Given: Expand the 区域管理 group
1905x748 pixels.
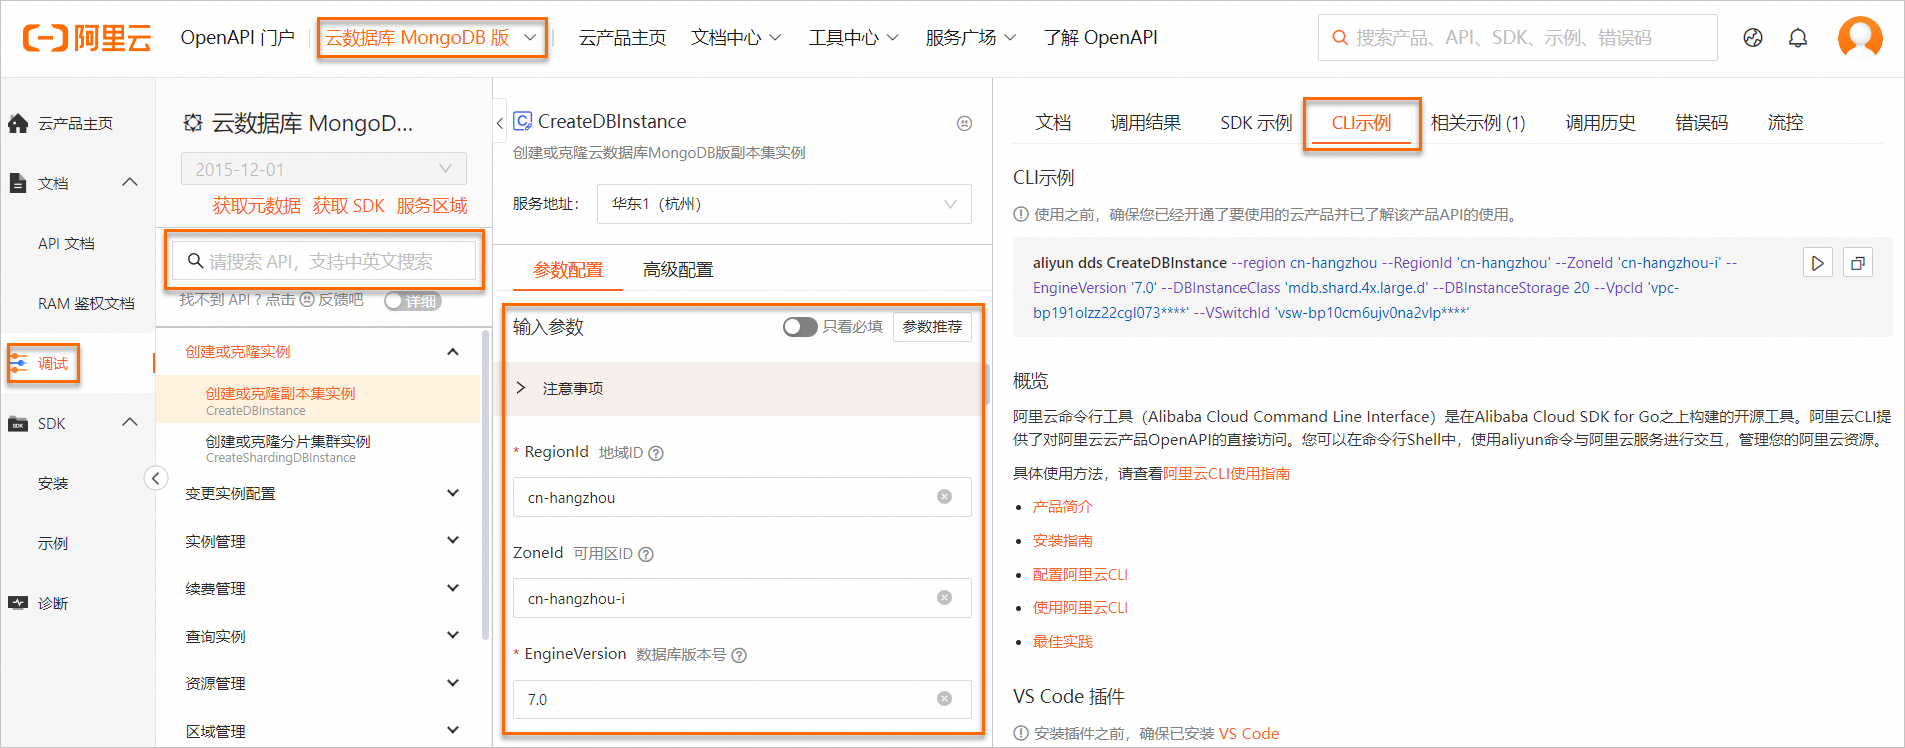Looking at the screenshot, I should pyautogui.click(x=453, y=731).
